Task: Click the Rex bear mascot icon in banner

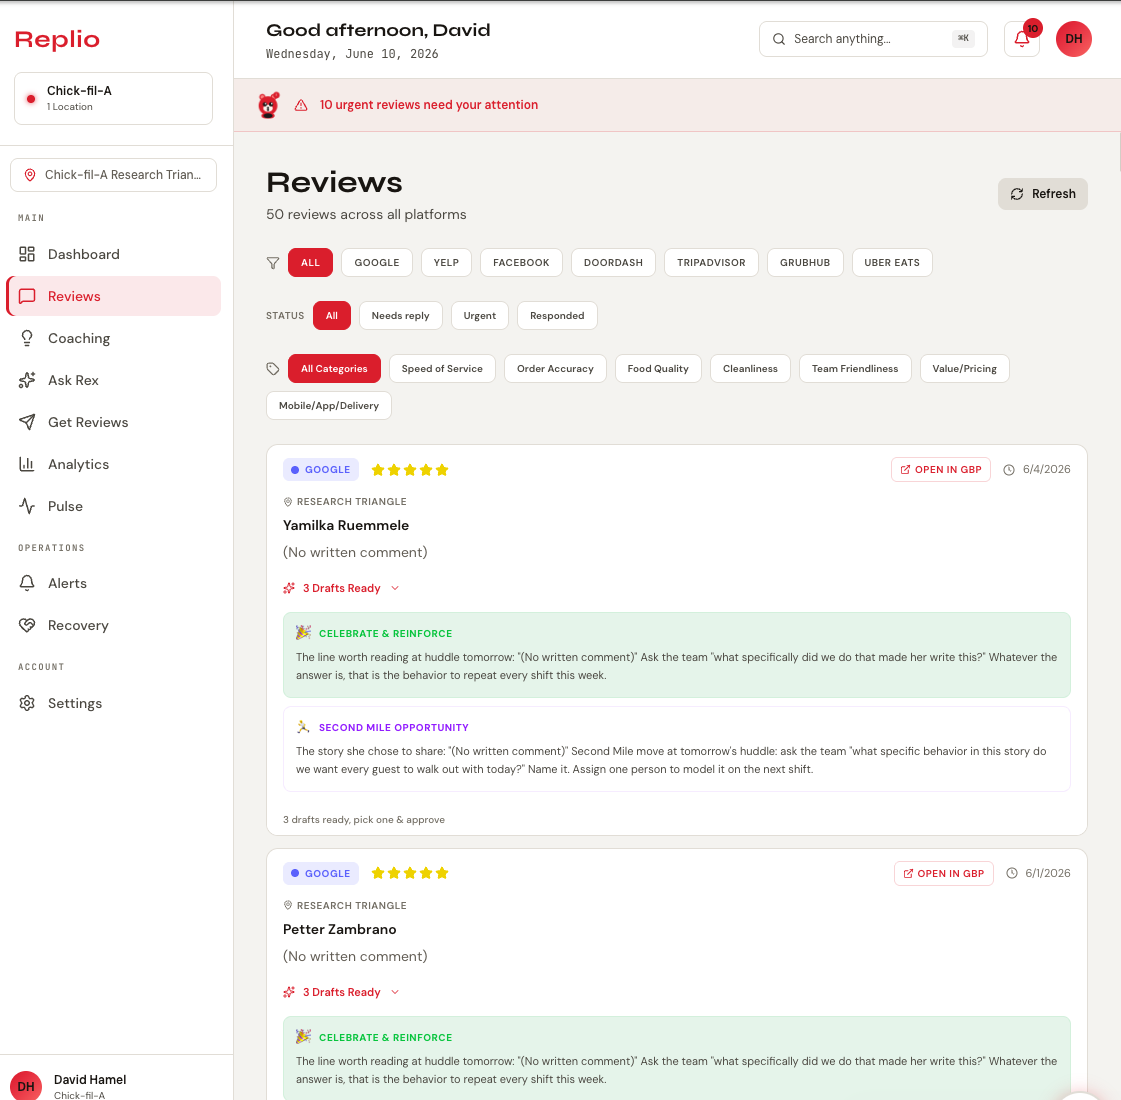Action: (269, 105)
